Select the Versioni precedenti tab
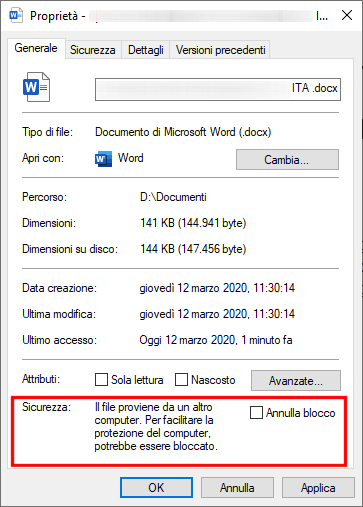This screenshot has width=363, height=507. tap(220, 50)
